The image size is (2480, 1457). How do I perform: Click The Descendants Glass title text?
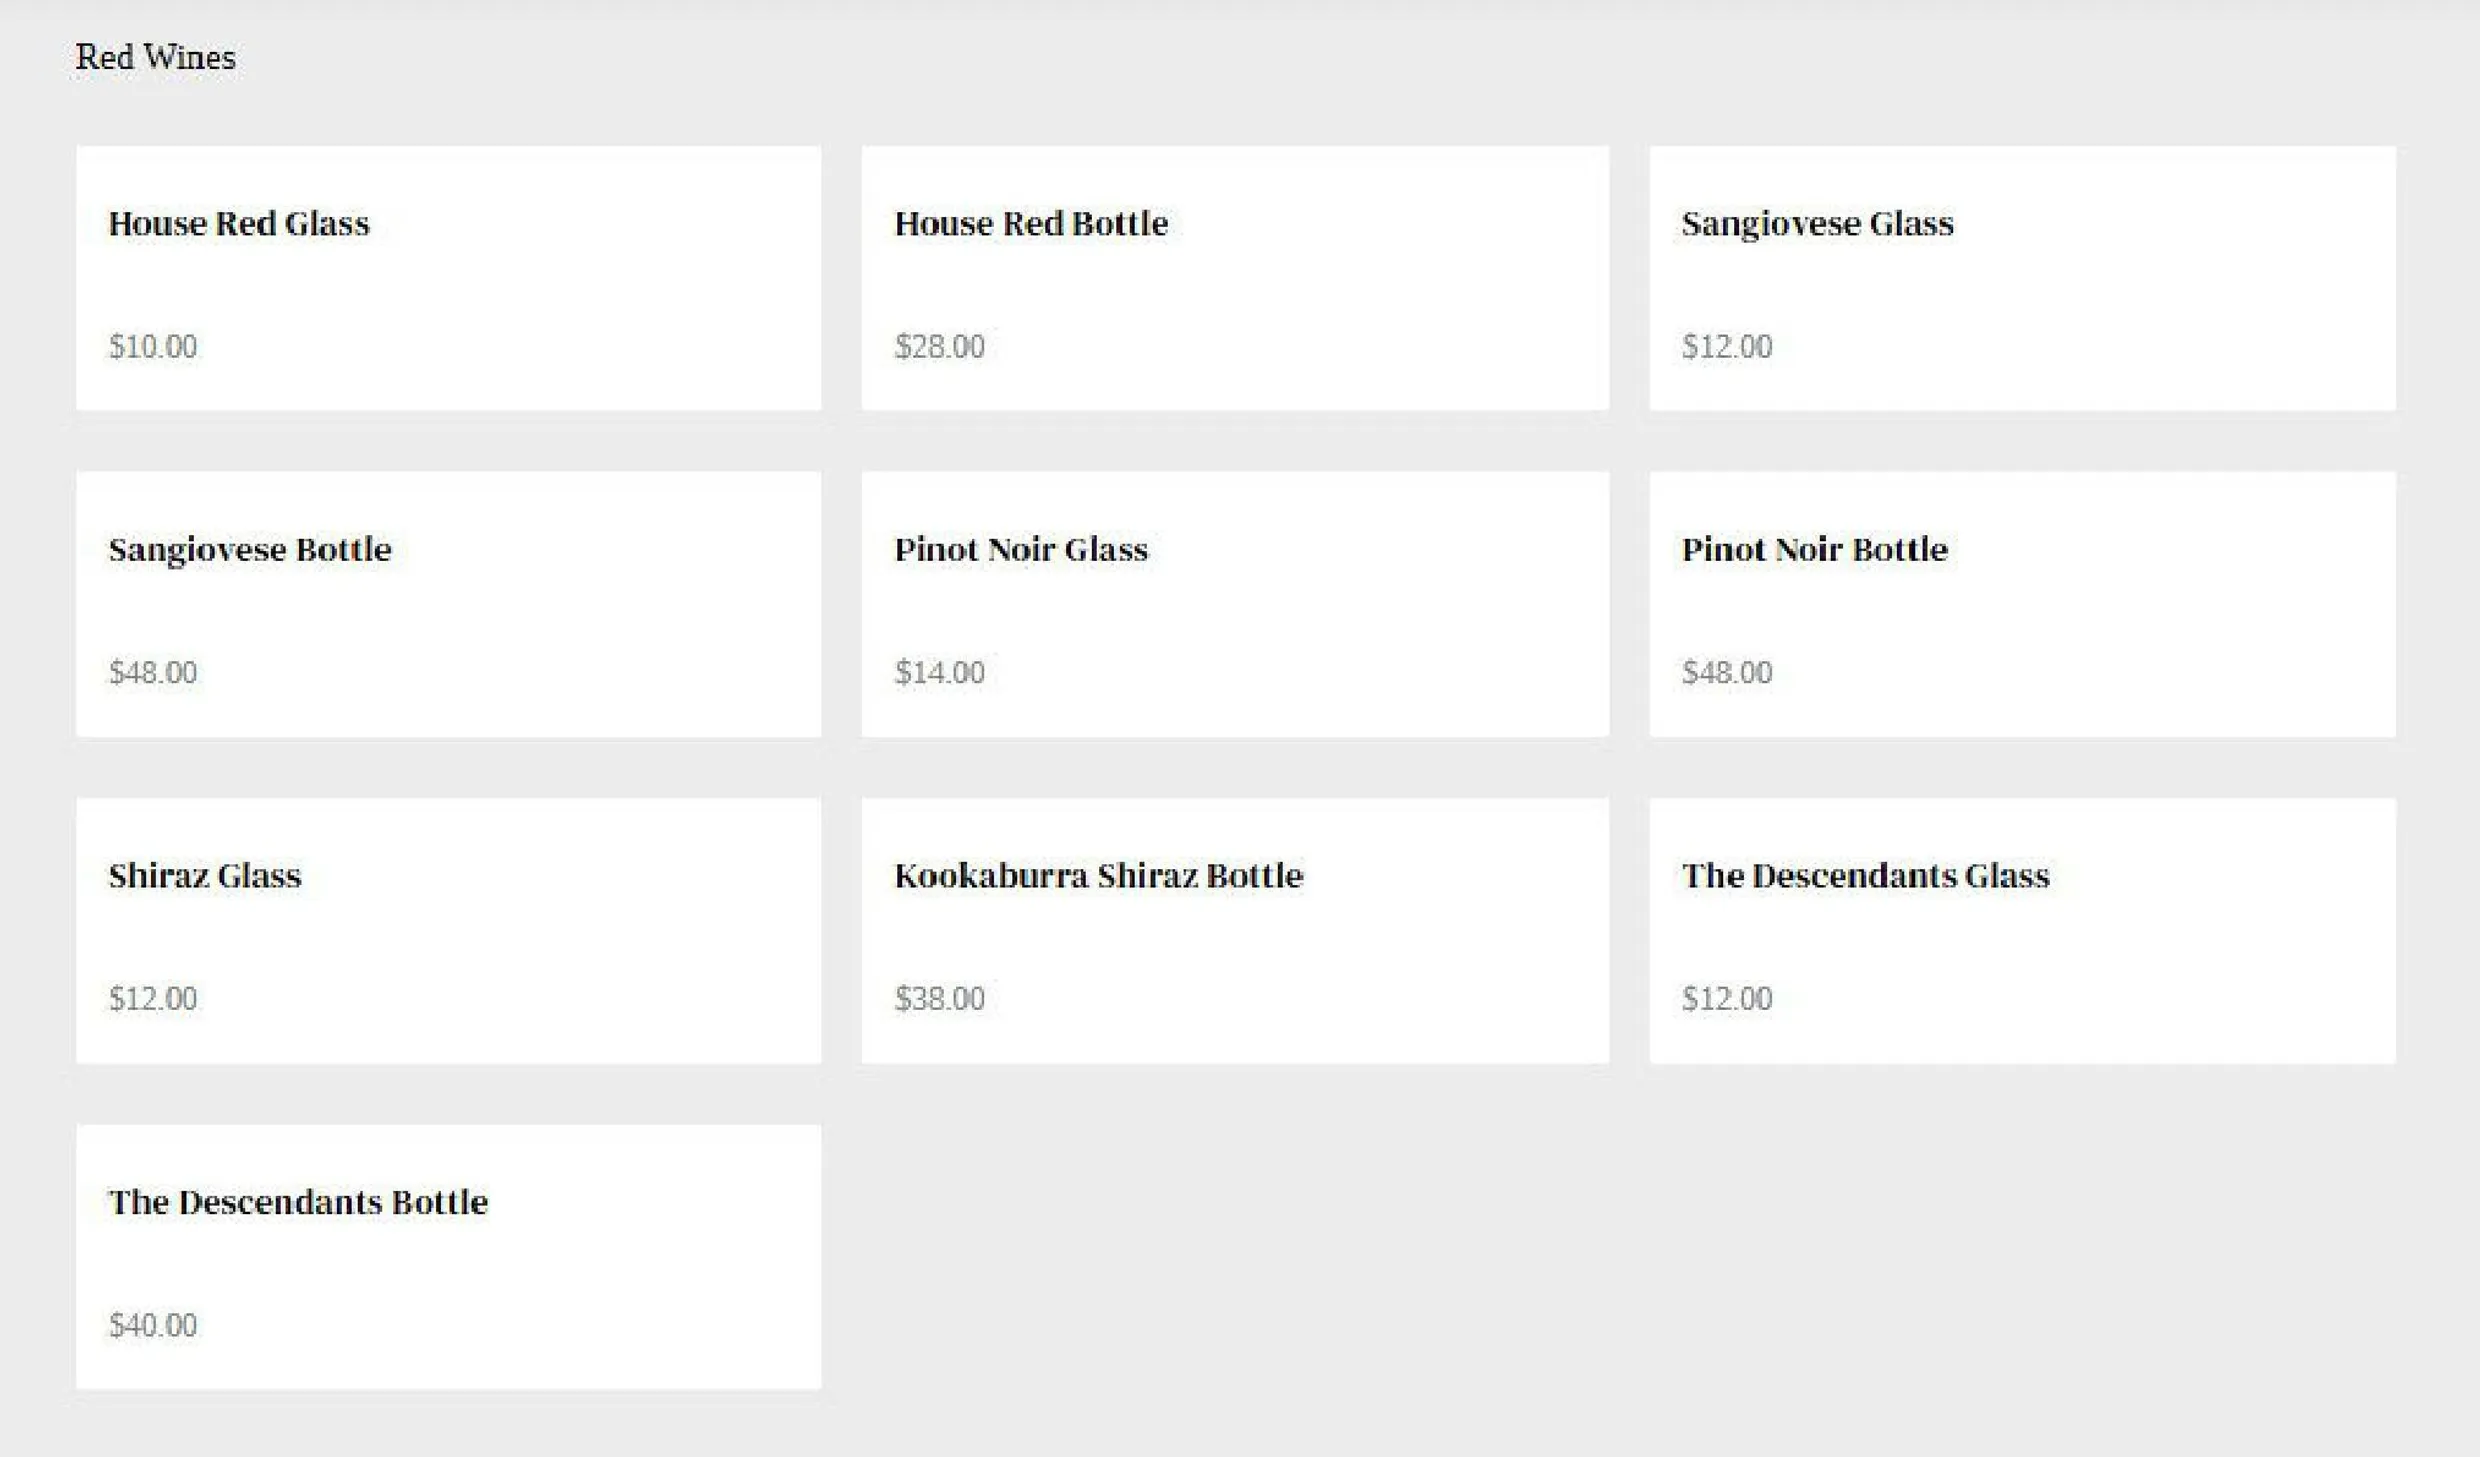pos(1866,875)
